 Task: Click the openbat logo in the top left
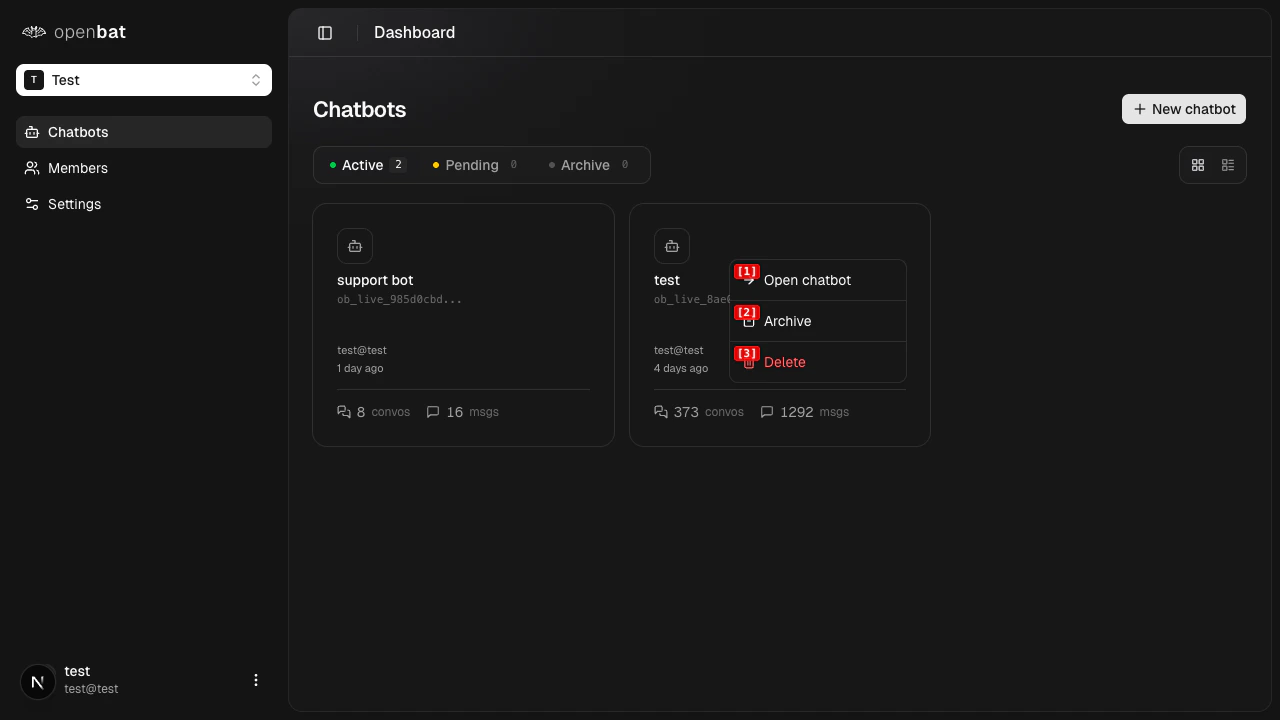[x=73, y=32]
